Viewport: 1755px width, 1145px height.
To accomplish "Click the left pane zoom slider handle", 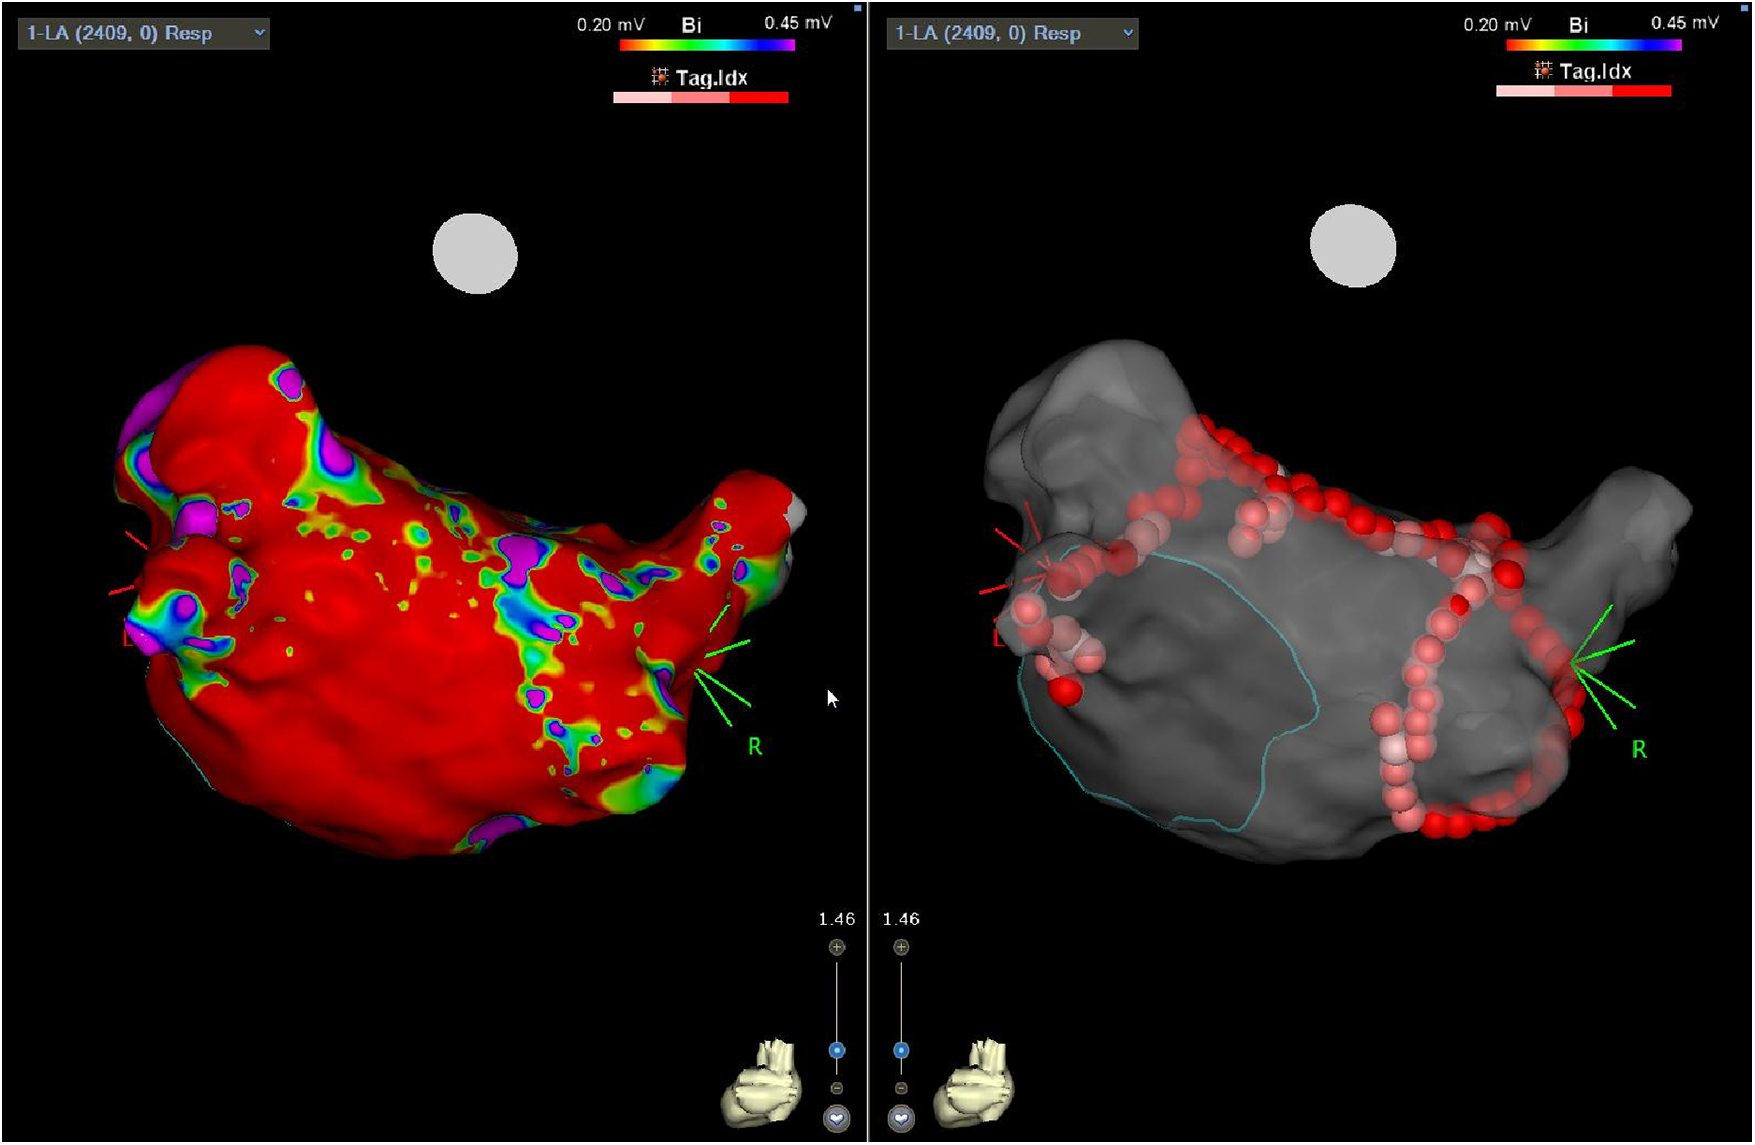I will point(837,1050).
